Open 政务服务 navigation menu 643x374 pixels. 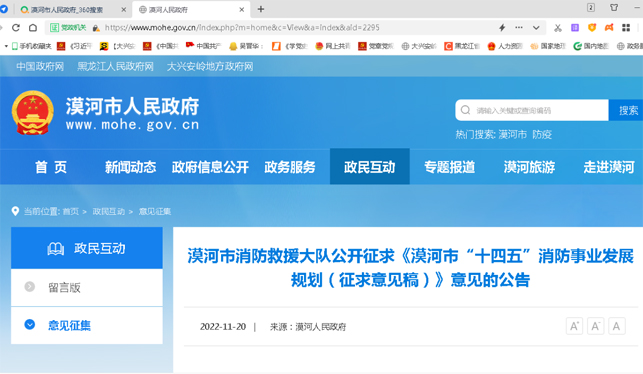[290, 167]
